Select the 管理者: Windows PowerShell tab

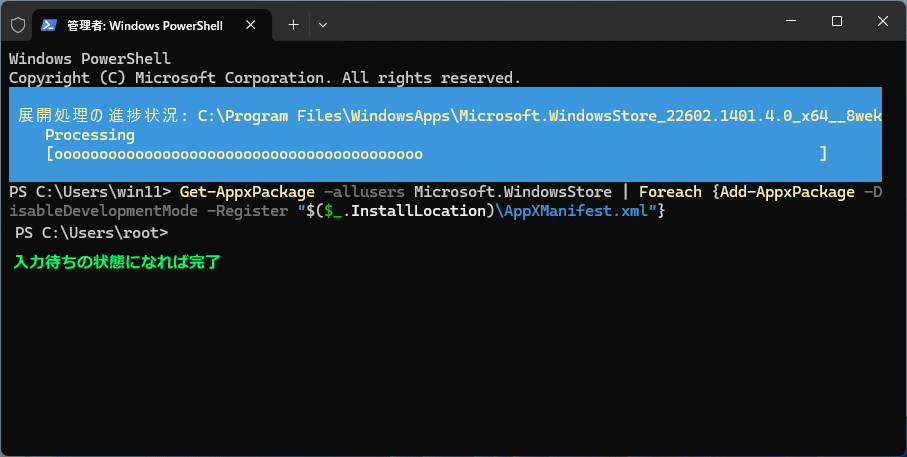(x=152, y=25)
